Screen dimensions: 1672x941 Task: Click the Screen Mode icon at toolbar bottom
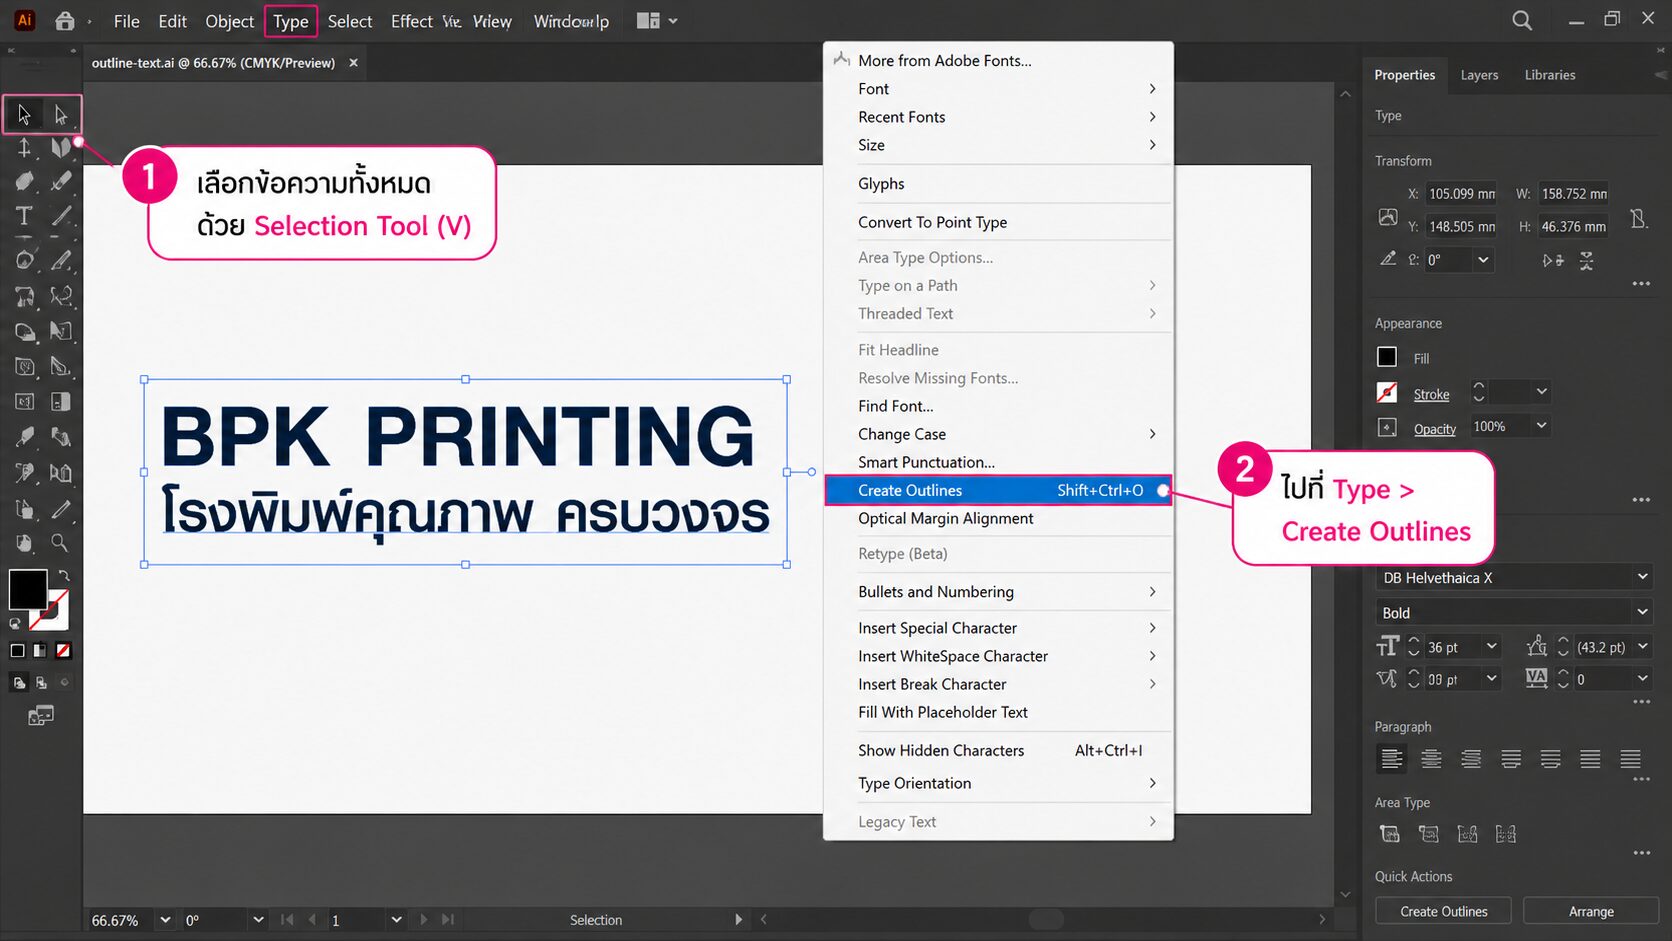[x=41, y=716]
